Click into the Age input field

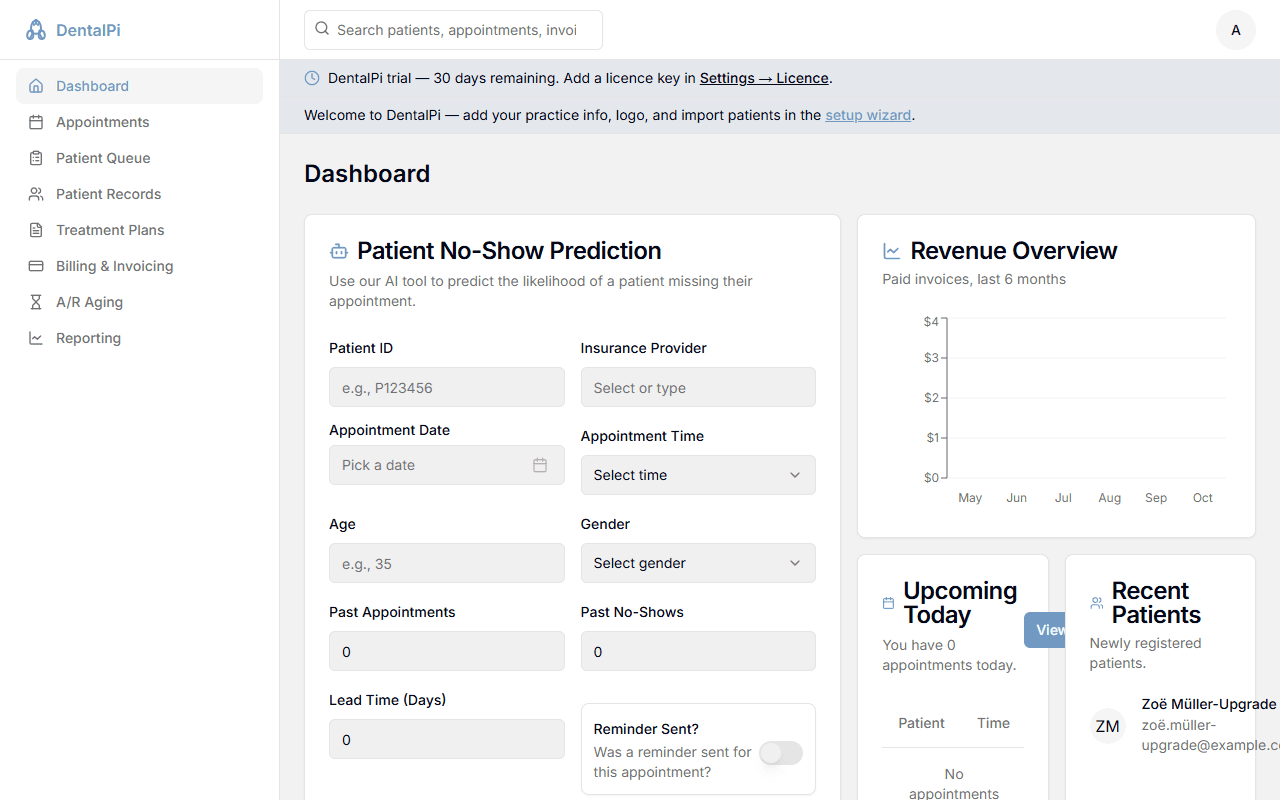click(x=447, y=563)
